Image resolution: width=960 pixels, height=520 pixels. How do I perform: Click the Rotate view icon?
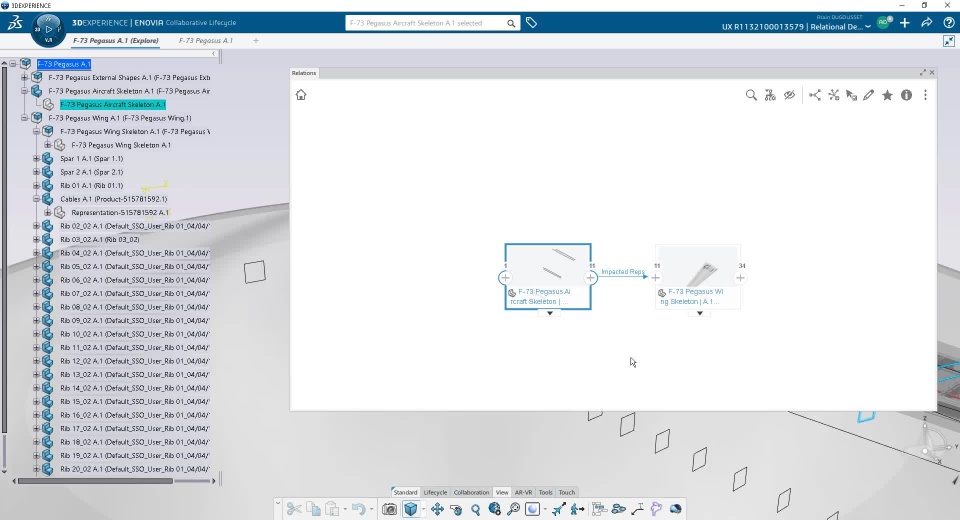click(456, 509)
